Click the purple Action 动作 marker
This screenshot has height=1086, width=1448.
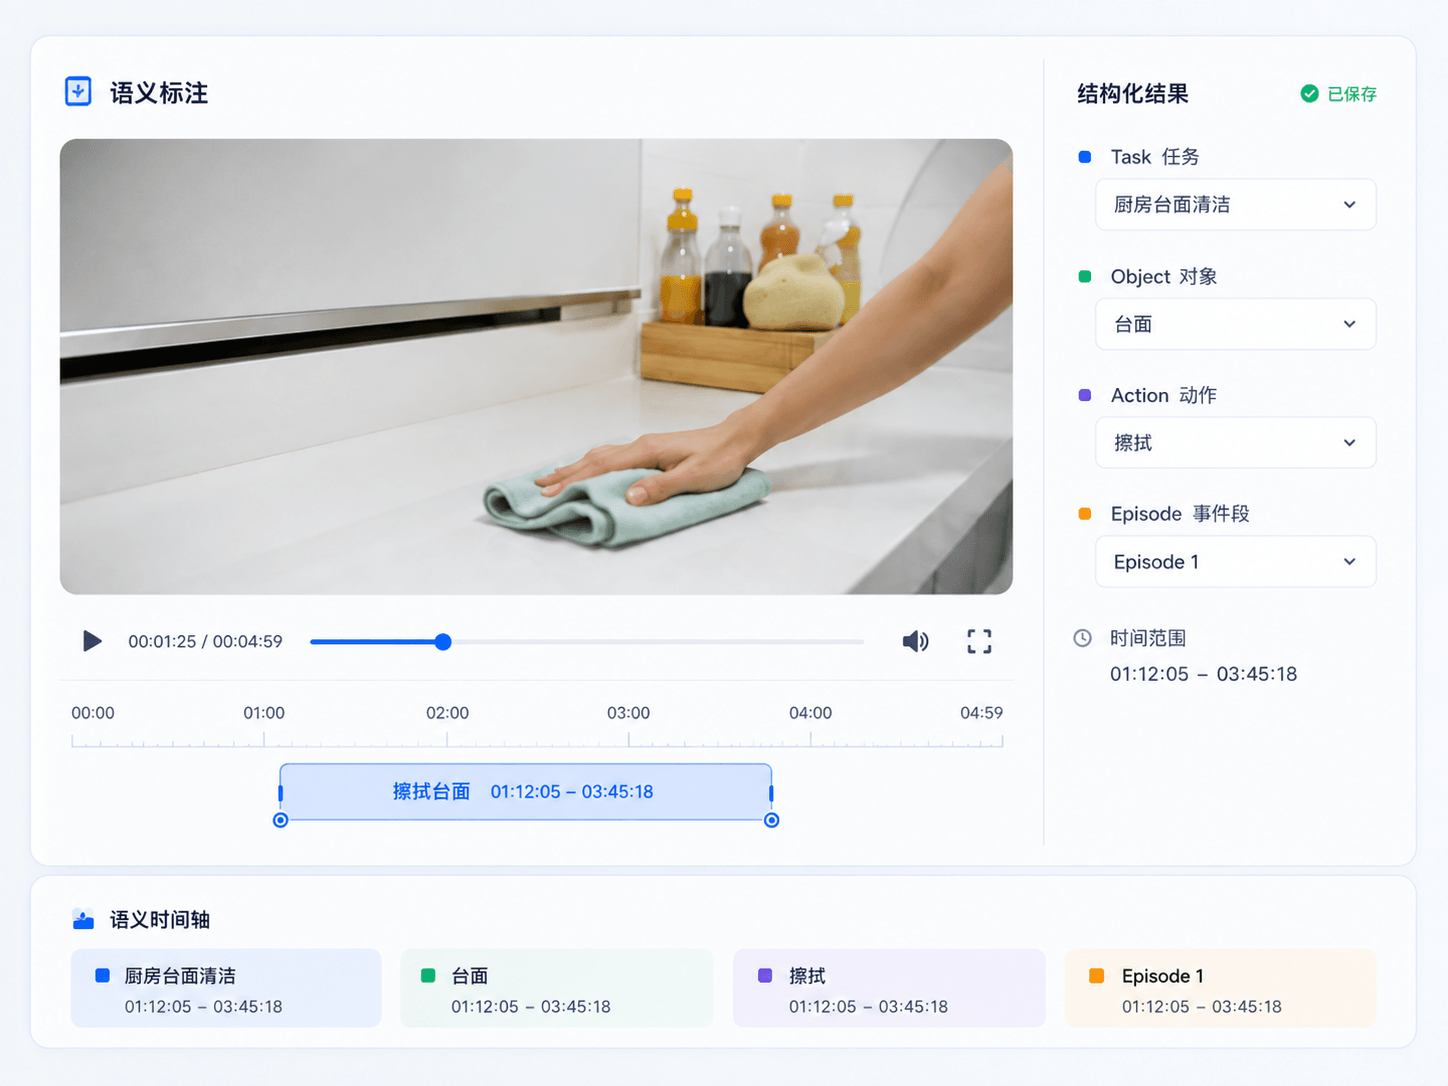pos(1085,395)
